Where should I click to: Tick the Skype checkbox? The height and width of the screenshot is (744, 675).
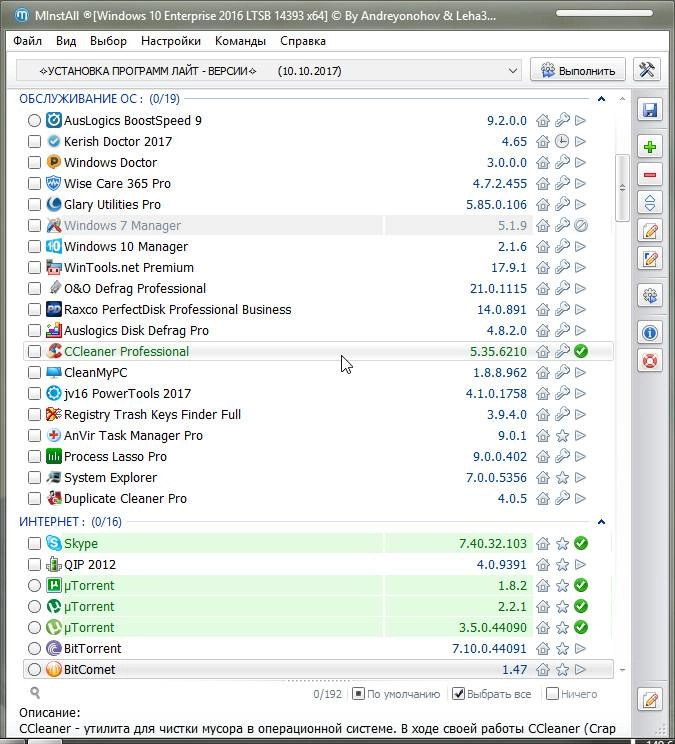pos(34,543)
